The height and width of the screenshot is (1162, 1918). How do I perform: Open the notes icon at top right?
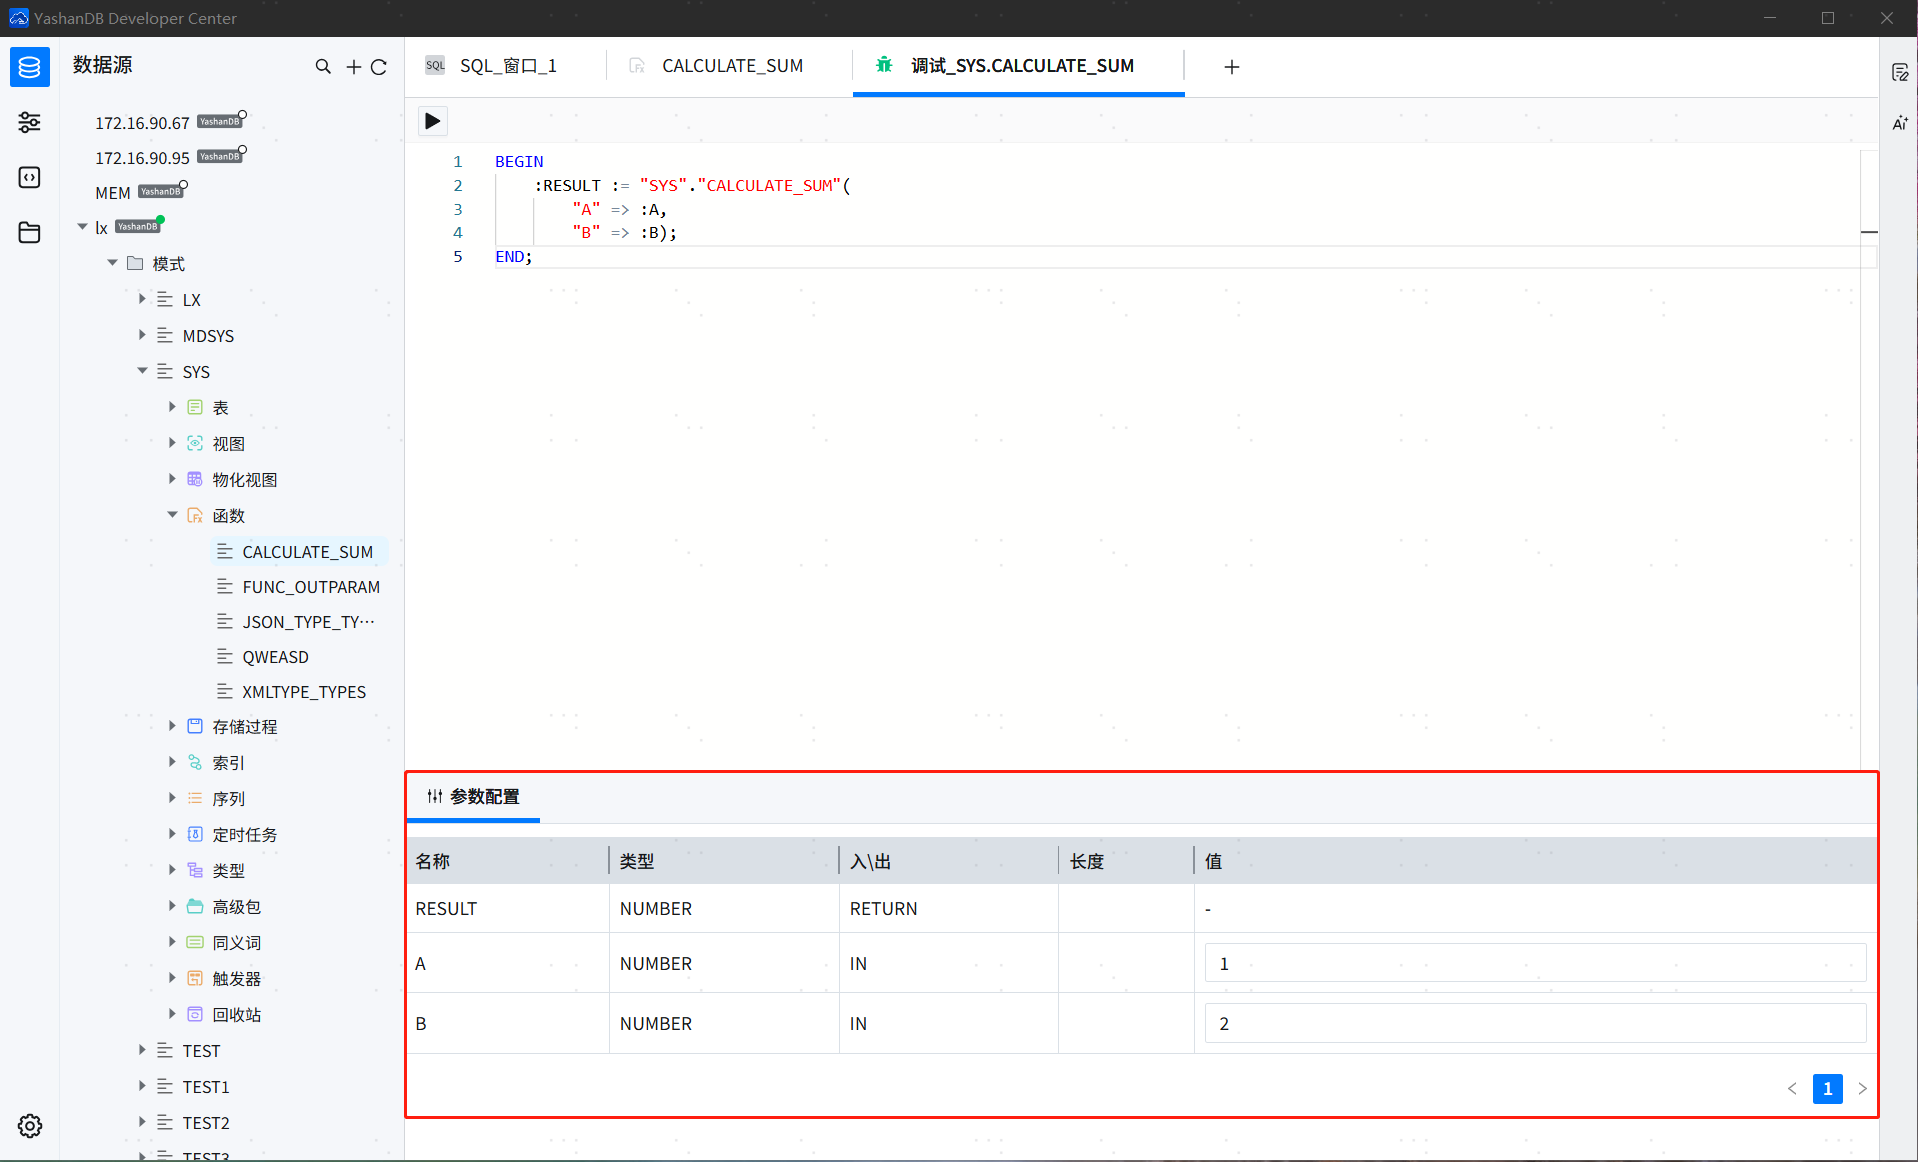click(1901, 71)
